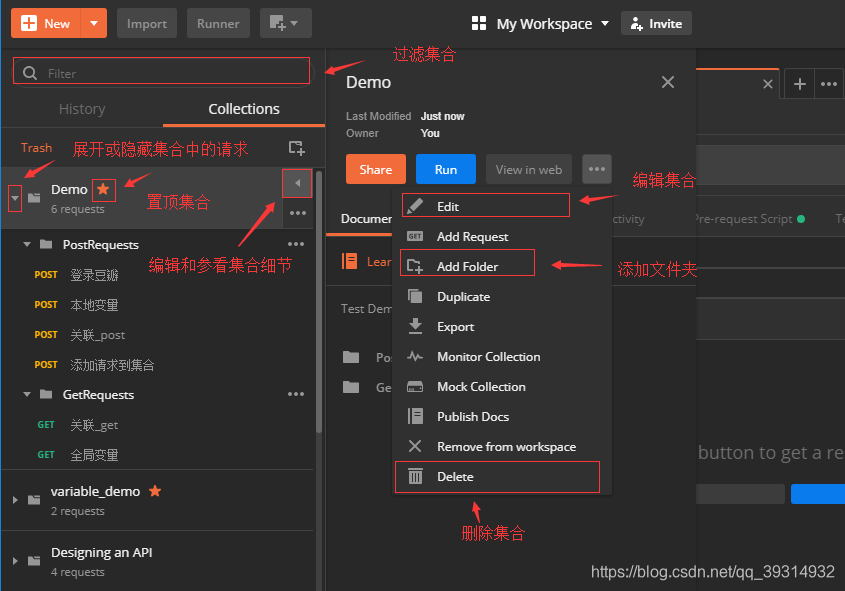Image resolution: width=845 pixels, height=591 pixels.
Task: Close the open request tab
Action: 768,84
